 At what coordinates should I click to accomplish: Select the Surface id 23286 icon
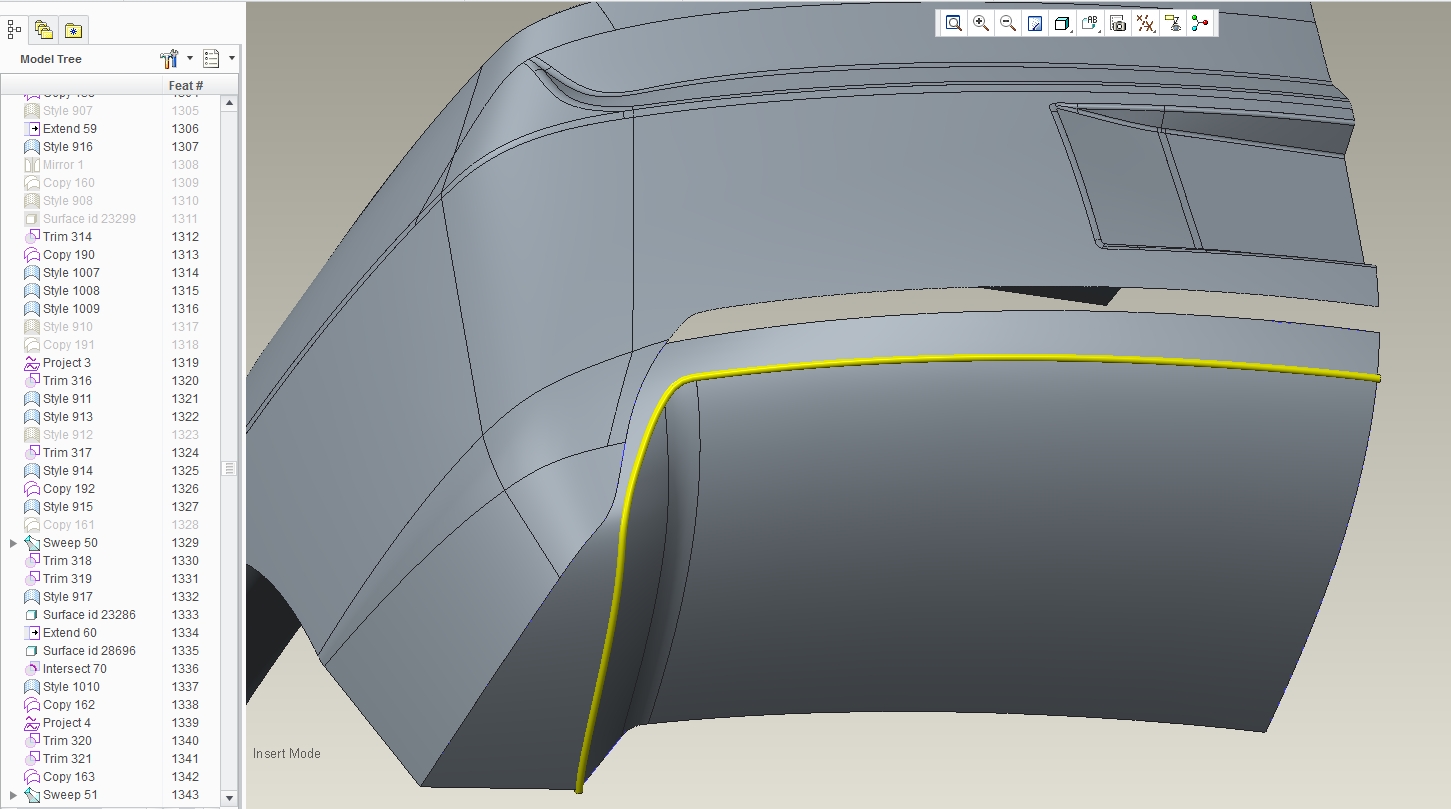31,615
